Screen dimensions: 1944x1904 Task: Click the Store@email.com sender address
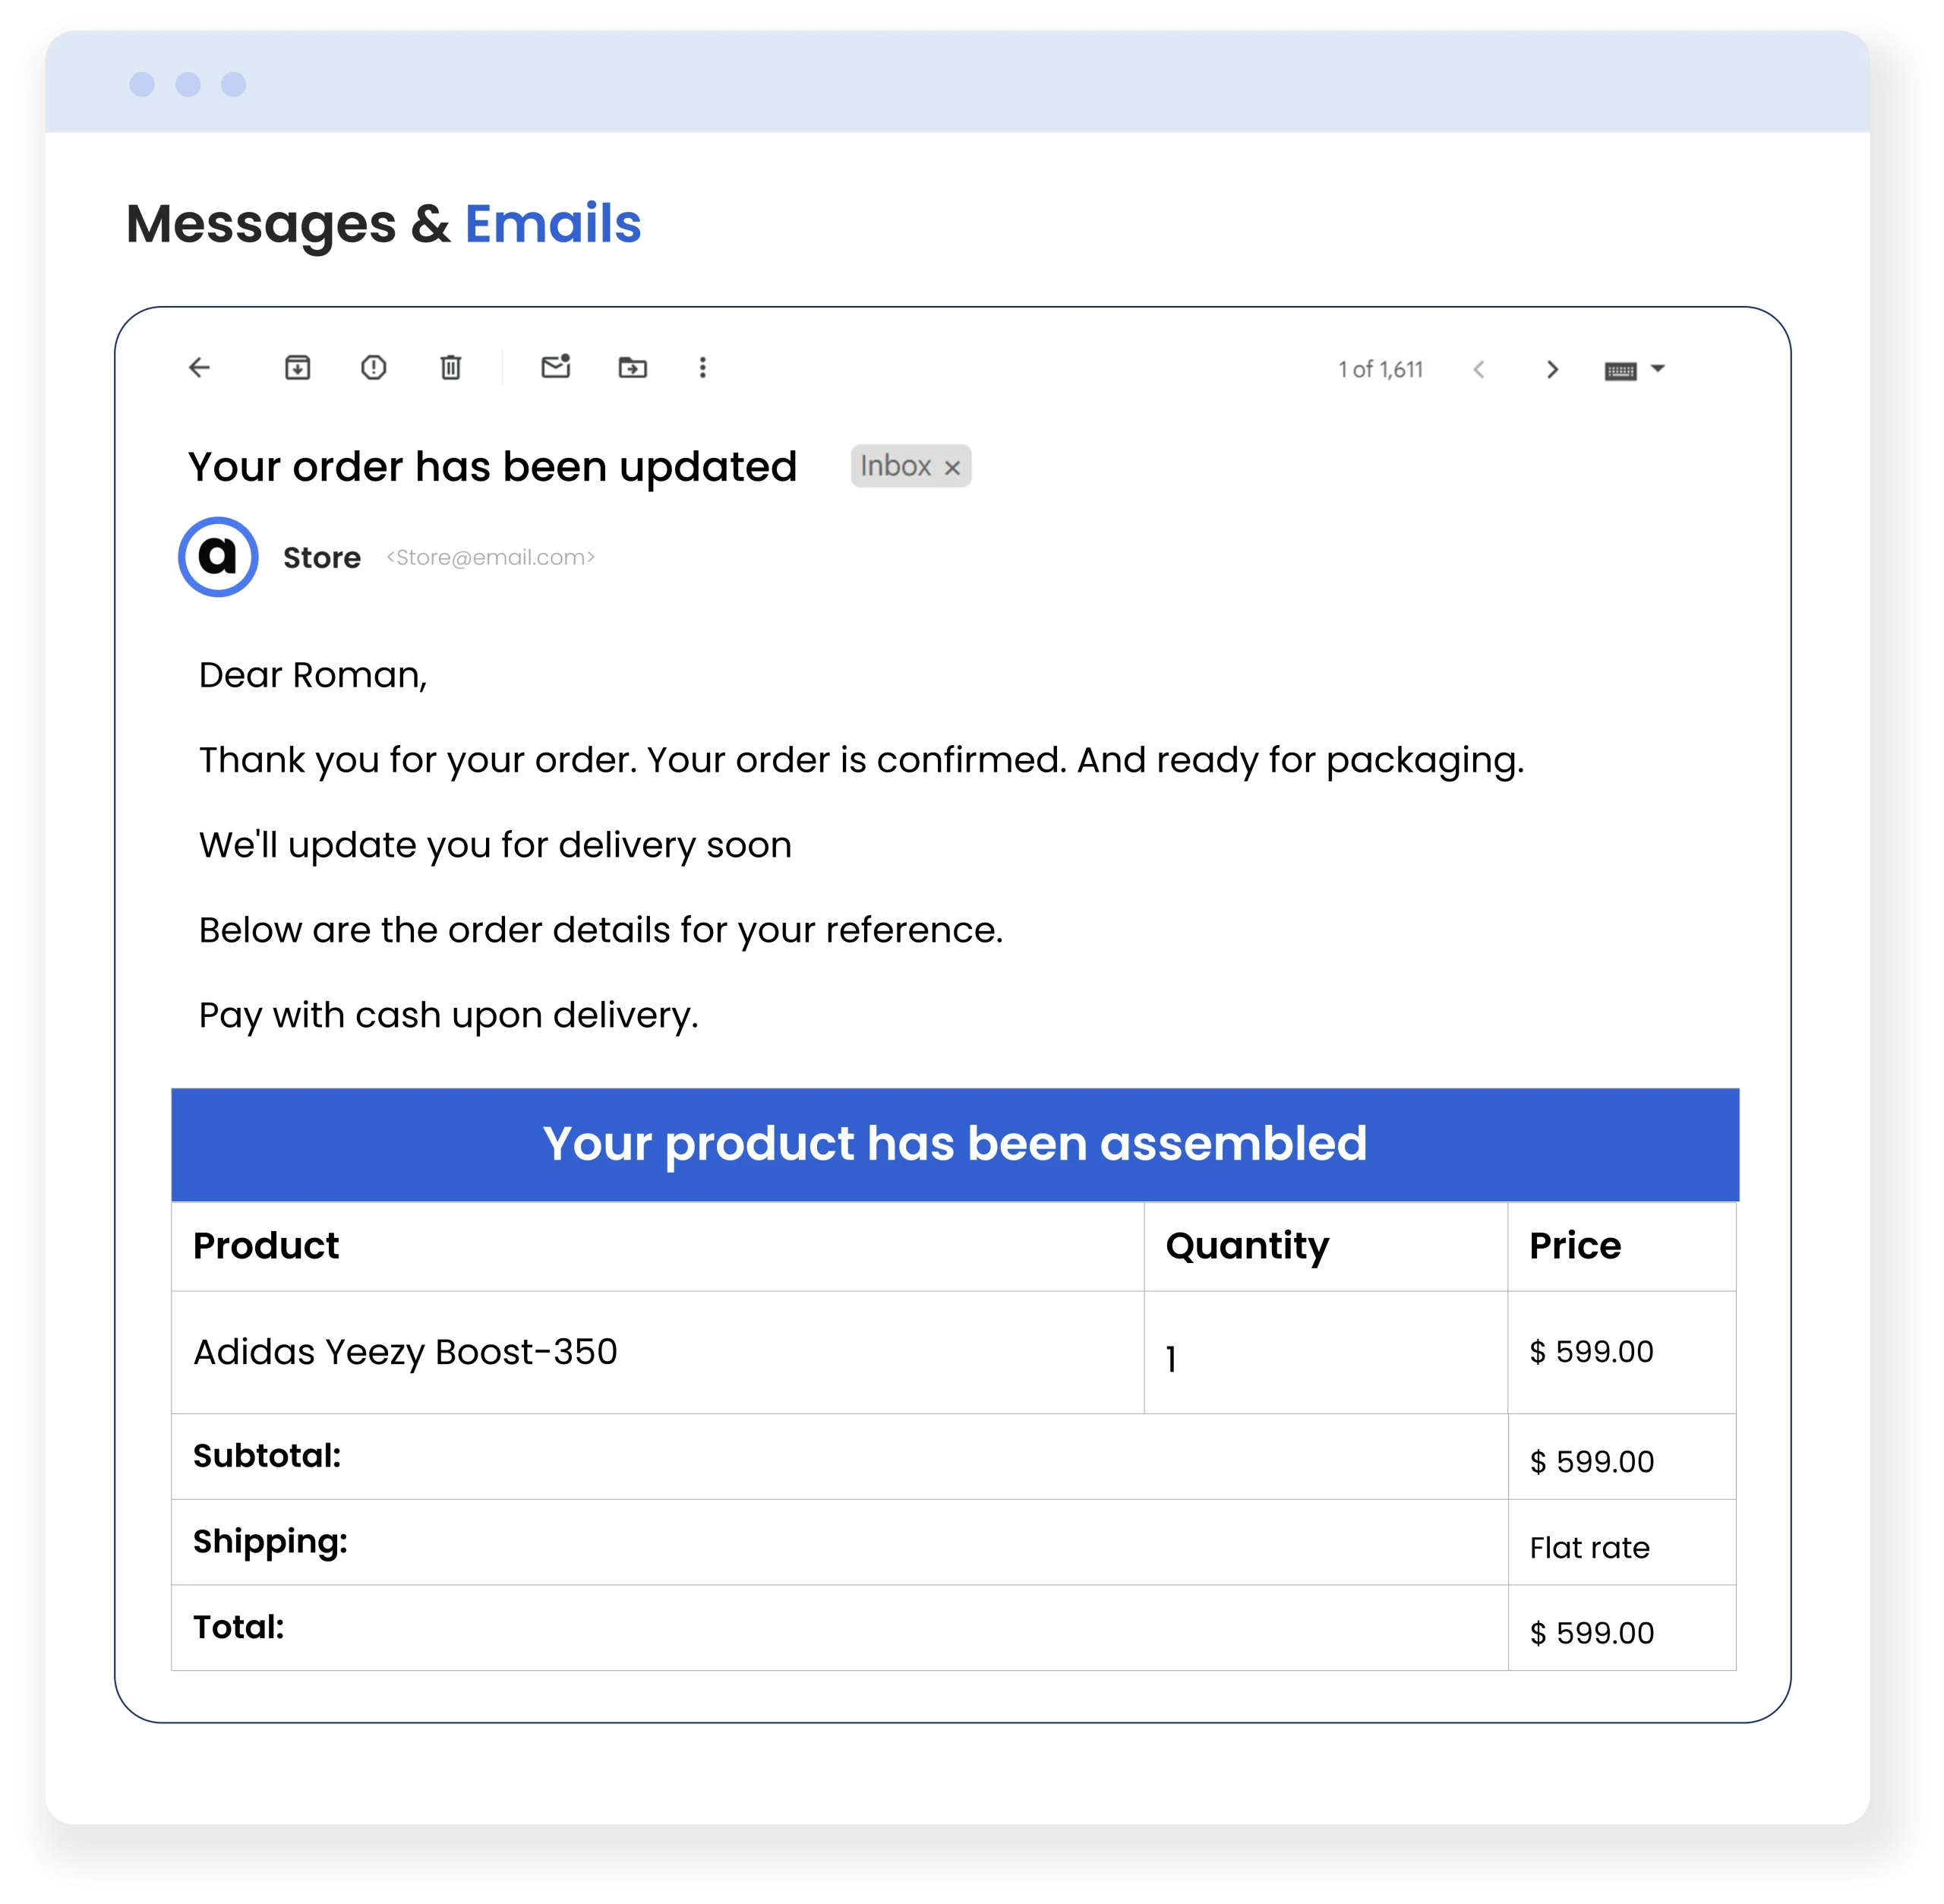coord(491,558)
